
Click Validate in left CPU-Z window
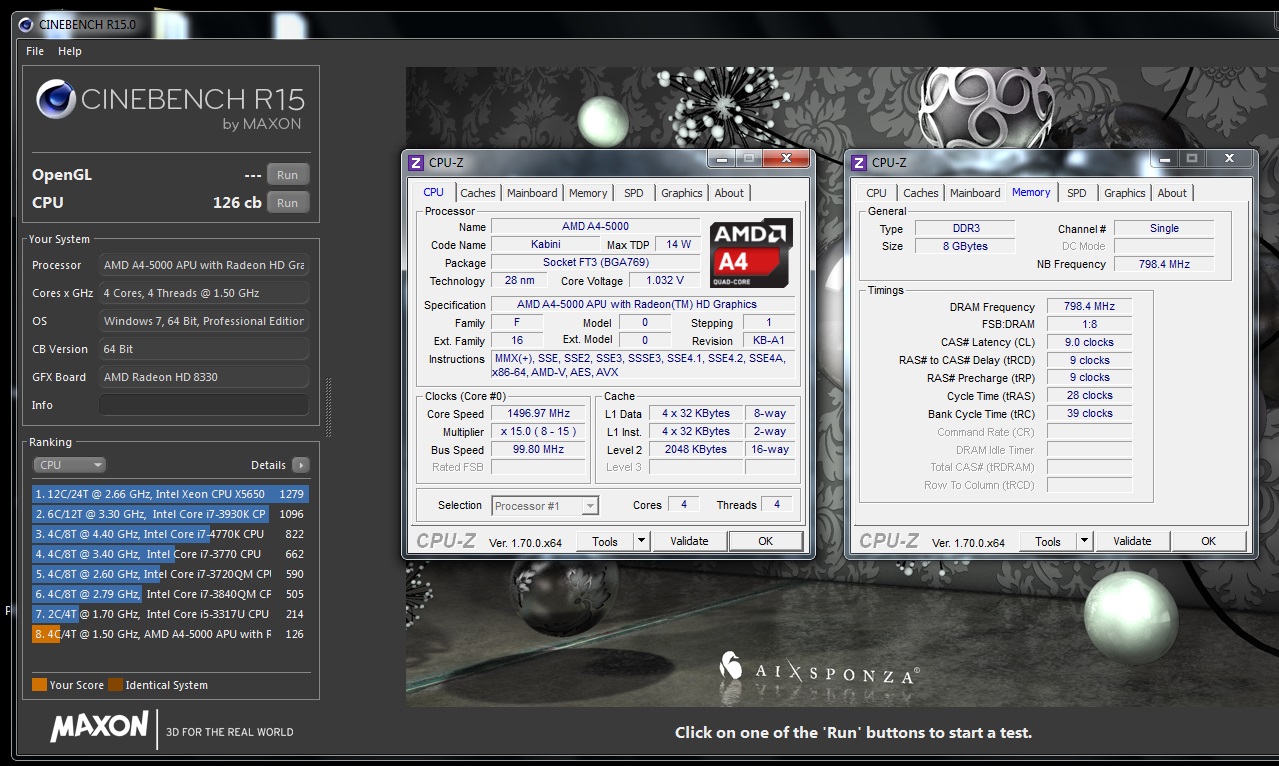689,541
